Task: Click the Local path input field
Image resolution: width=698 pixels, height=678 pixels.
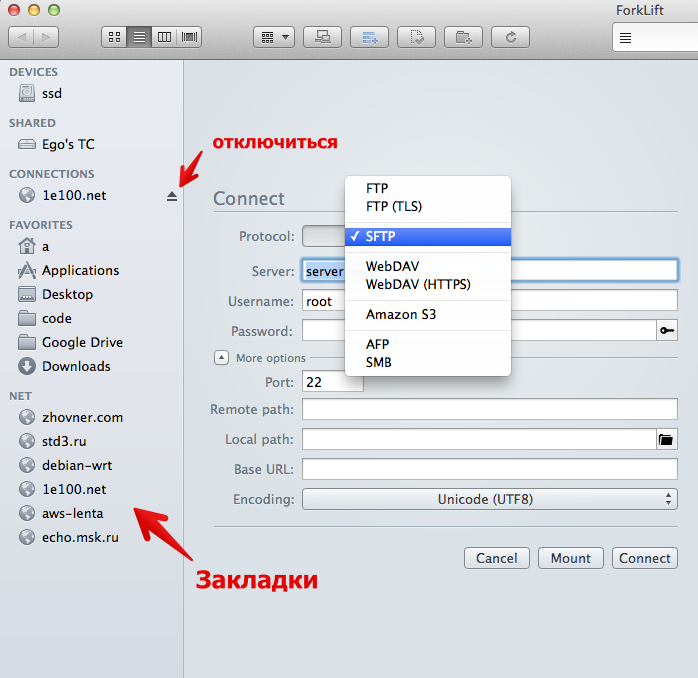Action: click(479, 439)
